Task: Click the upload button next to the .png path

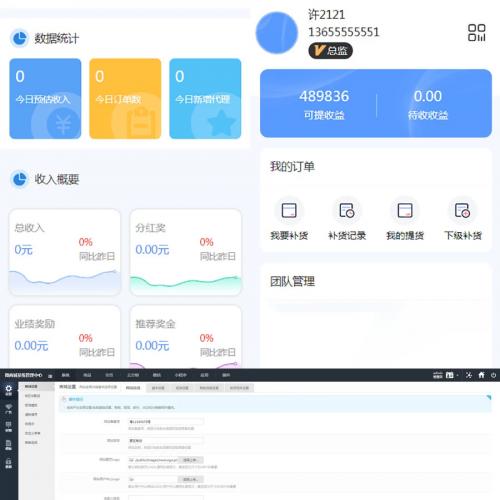Action: coord(190,460)
